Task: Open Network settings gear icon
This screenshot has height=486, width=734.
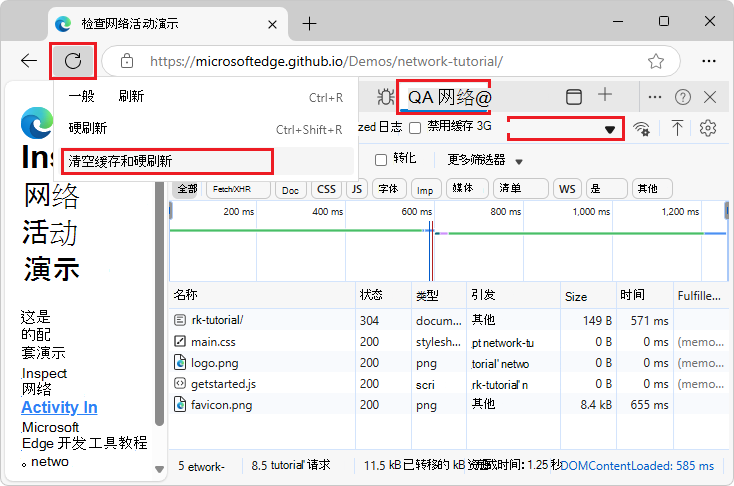Action: coord(708,127)
